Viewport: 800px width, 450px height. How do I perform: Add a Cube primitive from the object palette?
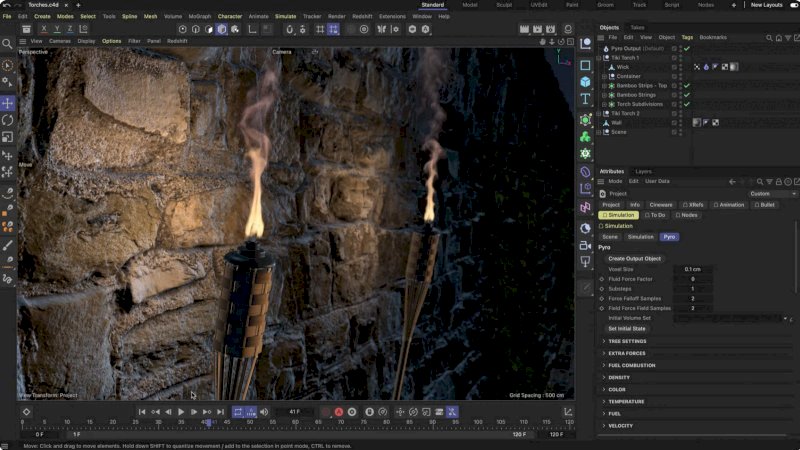click(x=585, y=82)
